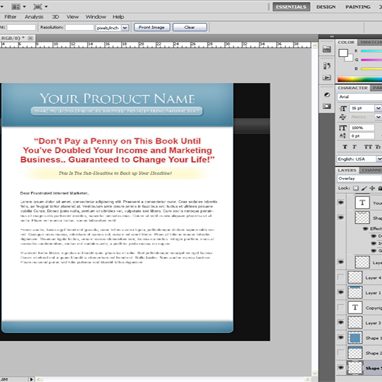This screenshot has width=382, height=382.
Task: Toggle Effects visibility eye under the shape layer
Action: (366, 229)
